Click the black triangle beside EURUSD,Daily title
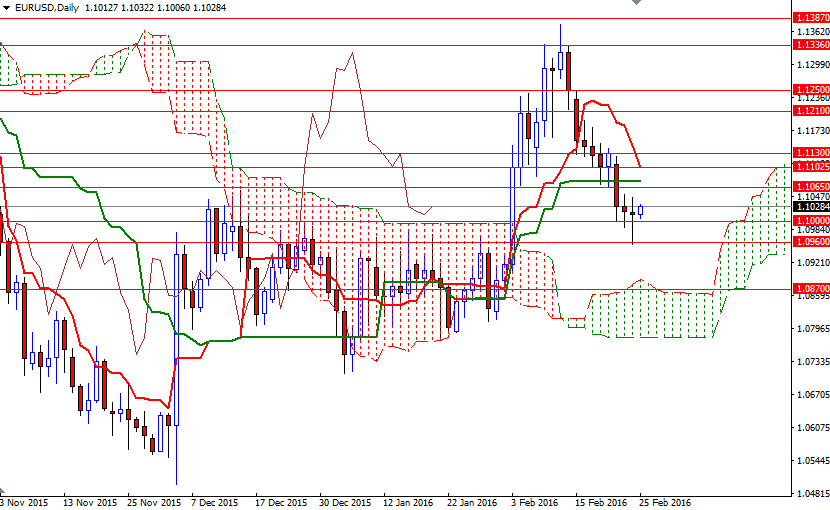The width and height of the screenshot is (830, 510). (x=6, y=8)
